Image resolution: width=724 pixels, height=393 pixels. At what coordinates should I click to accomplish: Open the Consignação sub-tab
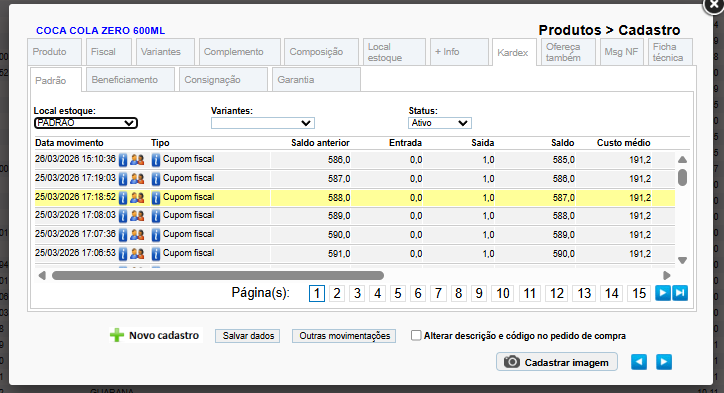point(223,79)
